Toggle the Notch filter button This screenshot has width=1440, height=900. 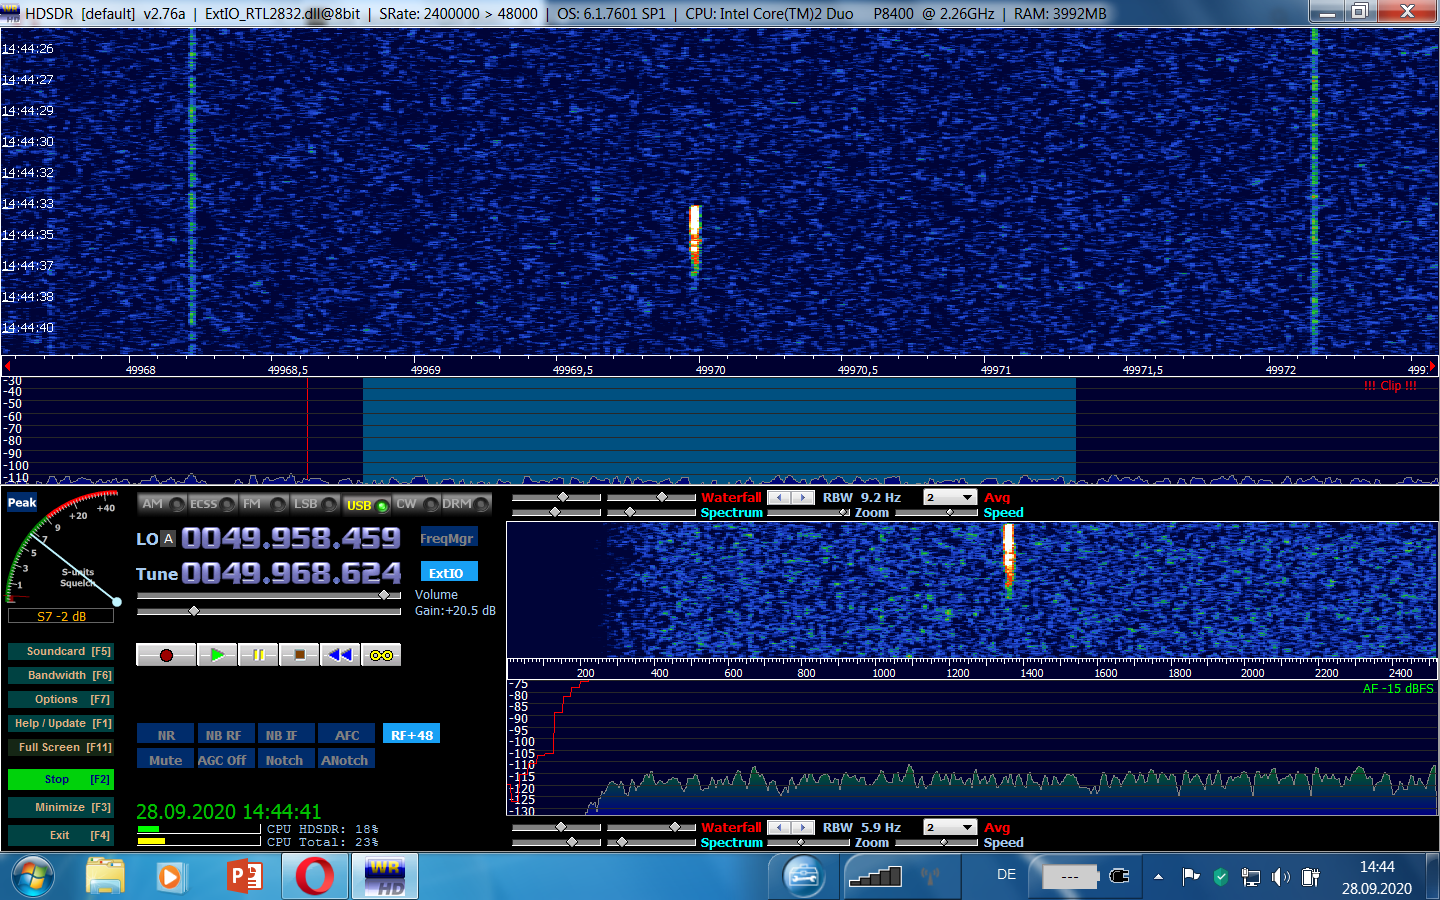click(x=284, y=760)
